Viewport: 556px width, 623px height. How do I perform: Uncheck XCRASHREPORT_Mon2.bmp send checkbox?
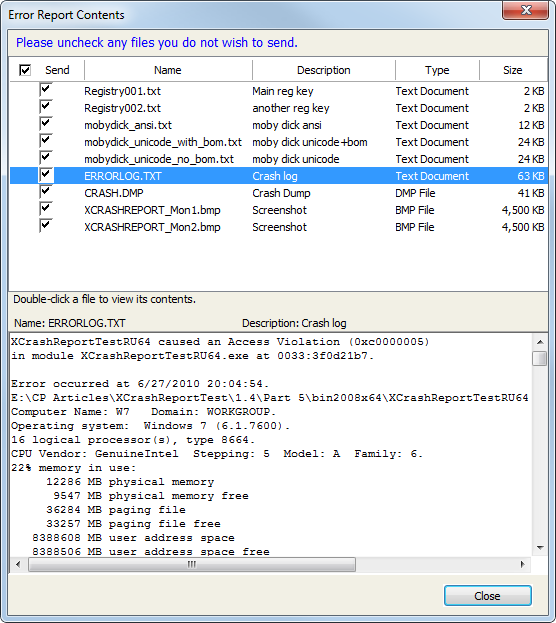click(46, 226)
